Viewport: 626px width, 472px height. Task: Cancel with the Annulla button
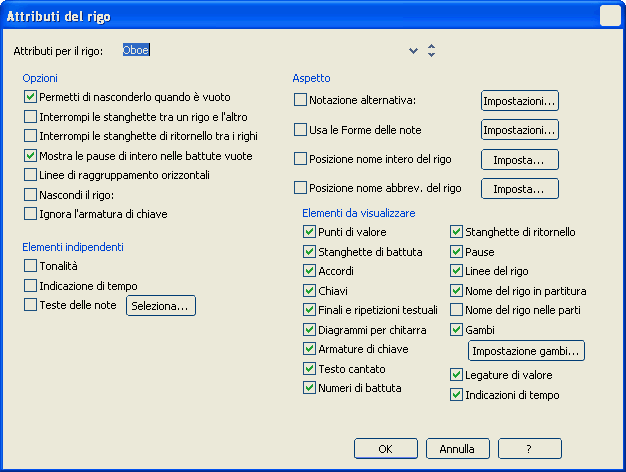click(457, 449)
